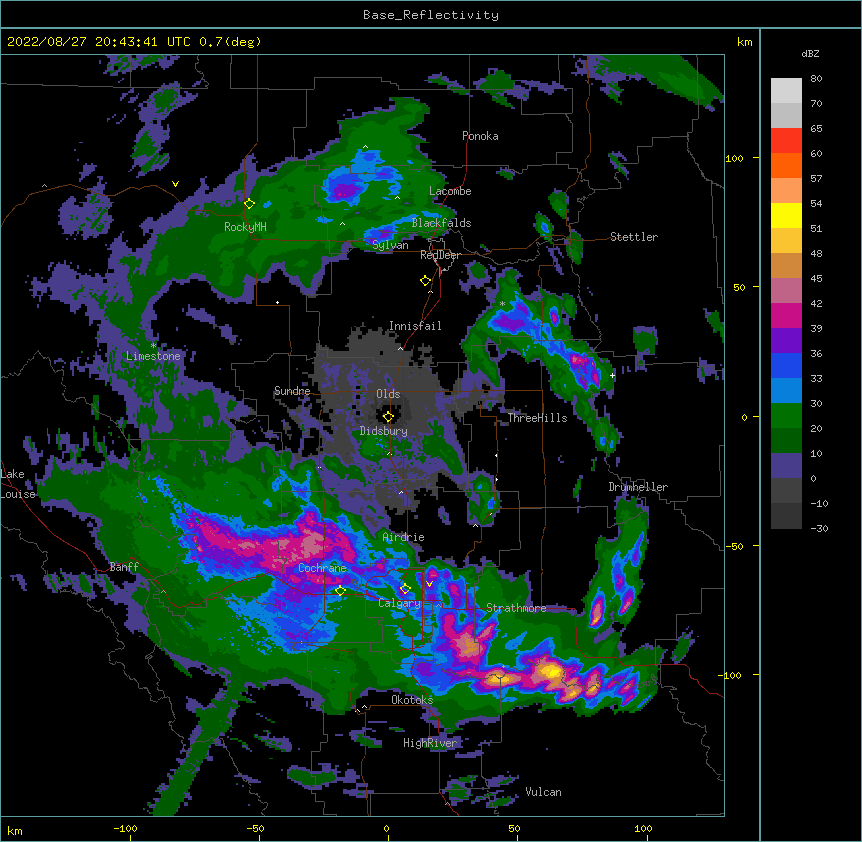Select the yellow diamond marker south of RedDeer
Screen dimensions: 862x842
426,281
